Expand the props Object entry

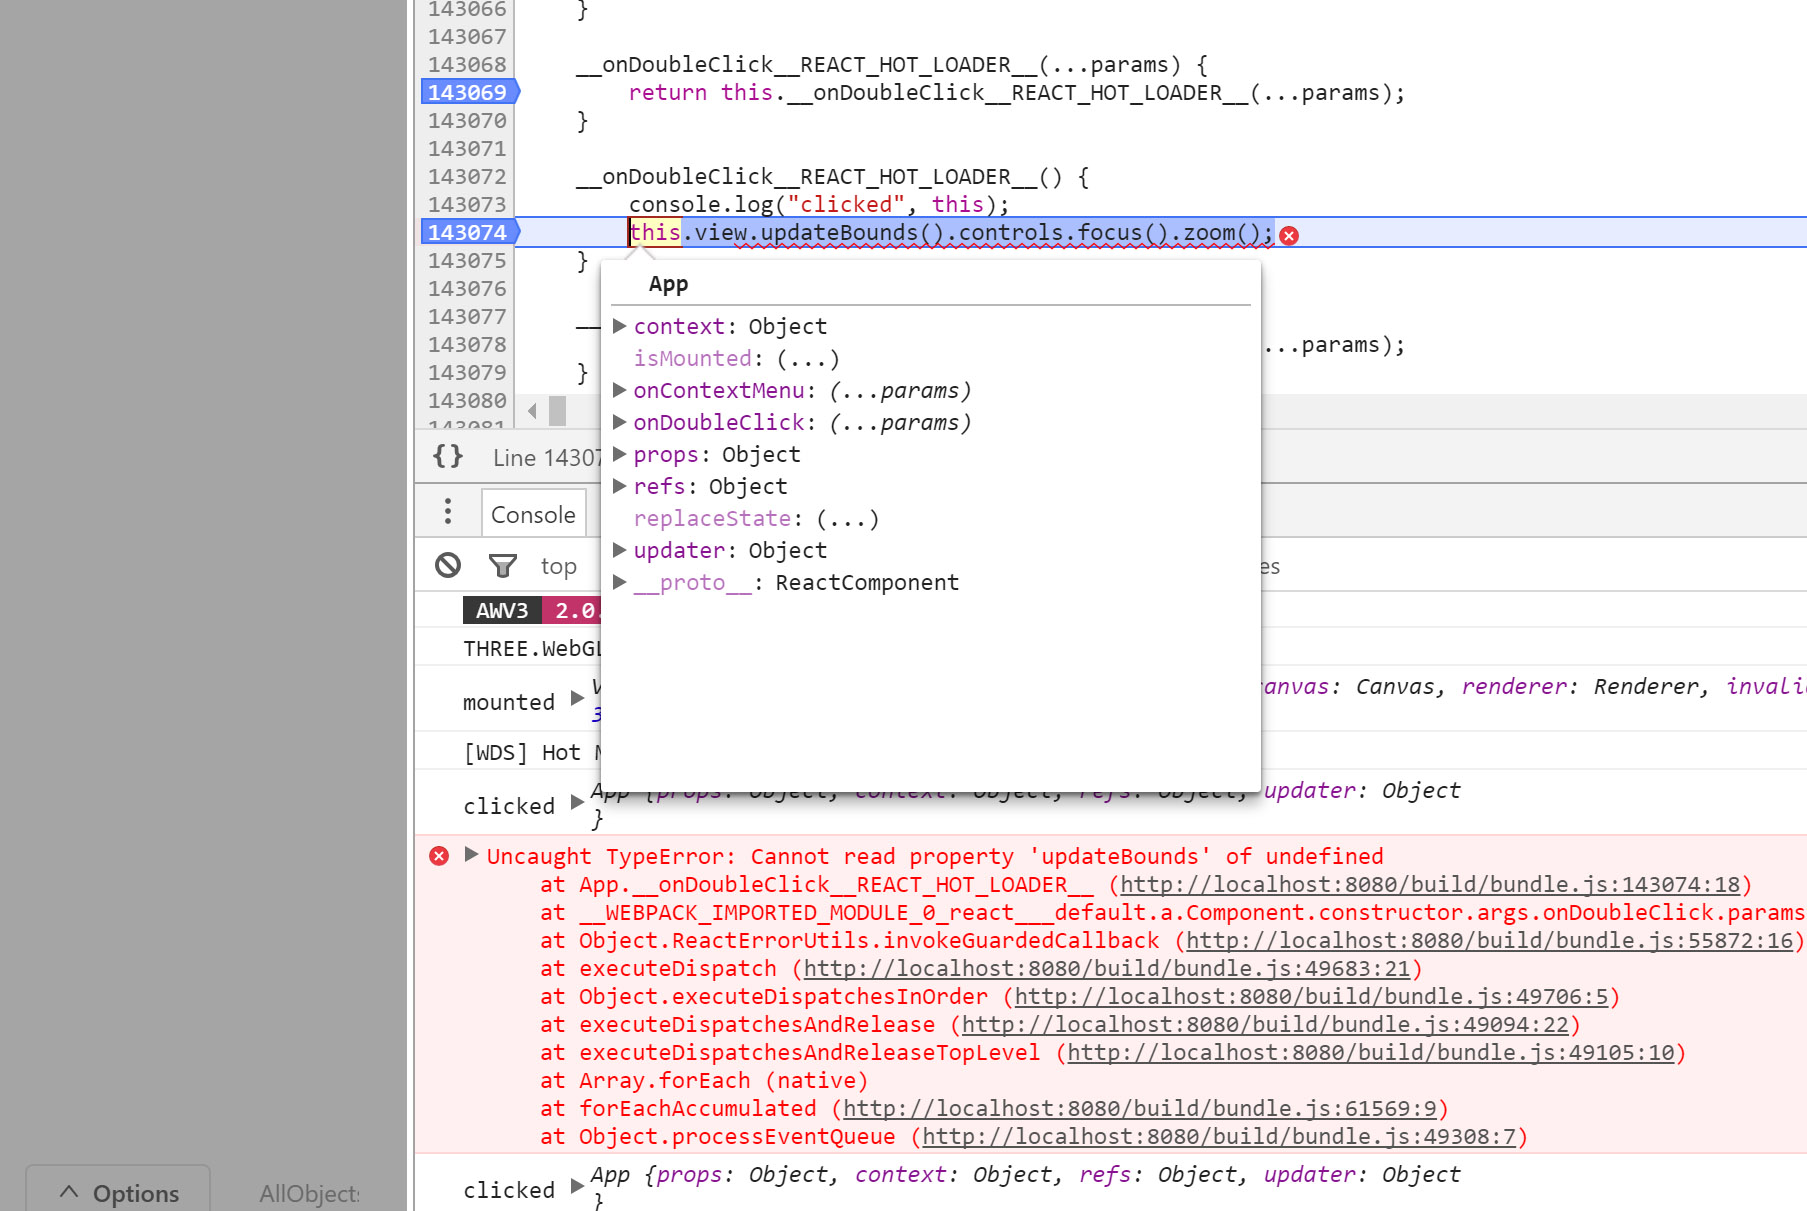619,454
